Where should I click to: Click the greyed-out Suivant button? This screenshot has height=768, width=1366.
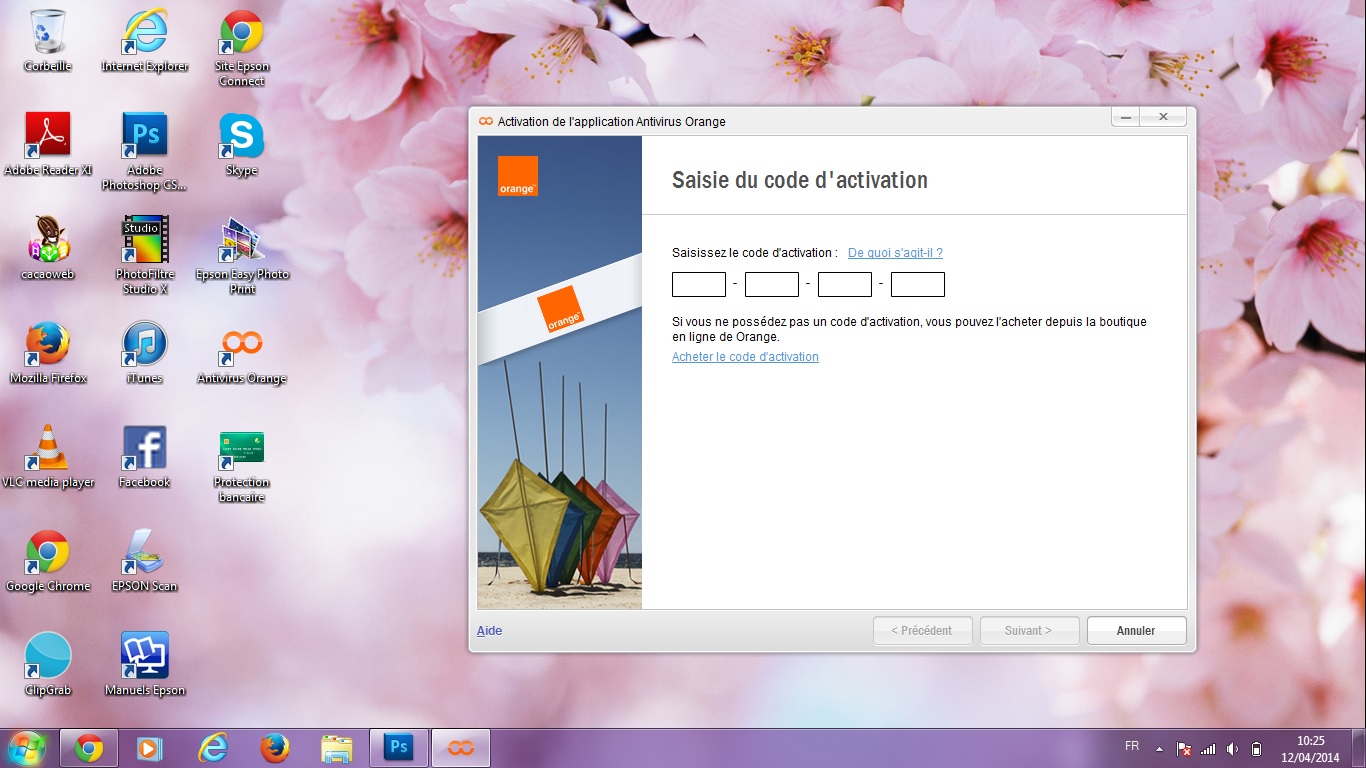coord(1029,631)
